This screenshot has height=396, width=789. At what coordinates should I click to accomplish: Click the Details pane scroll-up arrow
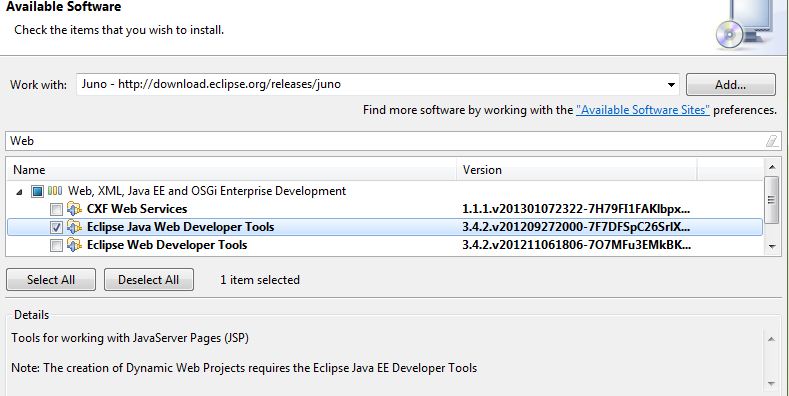pyautogui.click(x=771, y=339)
